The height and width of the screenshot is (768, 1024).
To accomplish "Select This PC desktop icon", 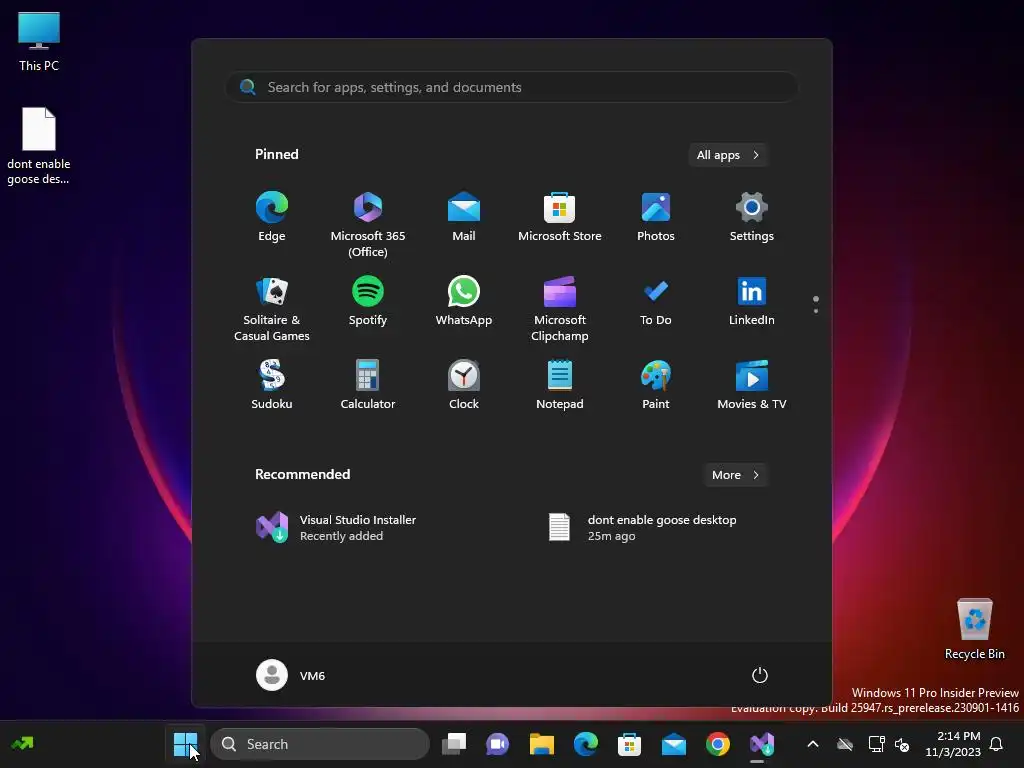I will pos(39,41).
